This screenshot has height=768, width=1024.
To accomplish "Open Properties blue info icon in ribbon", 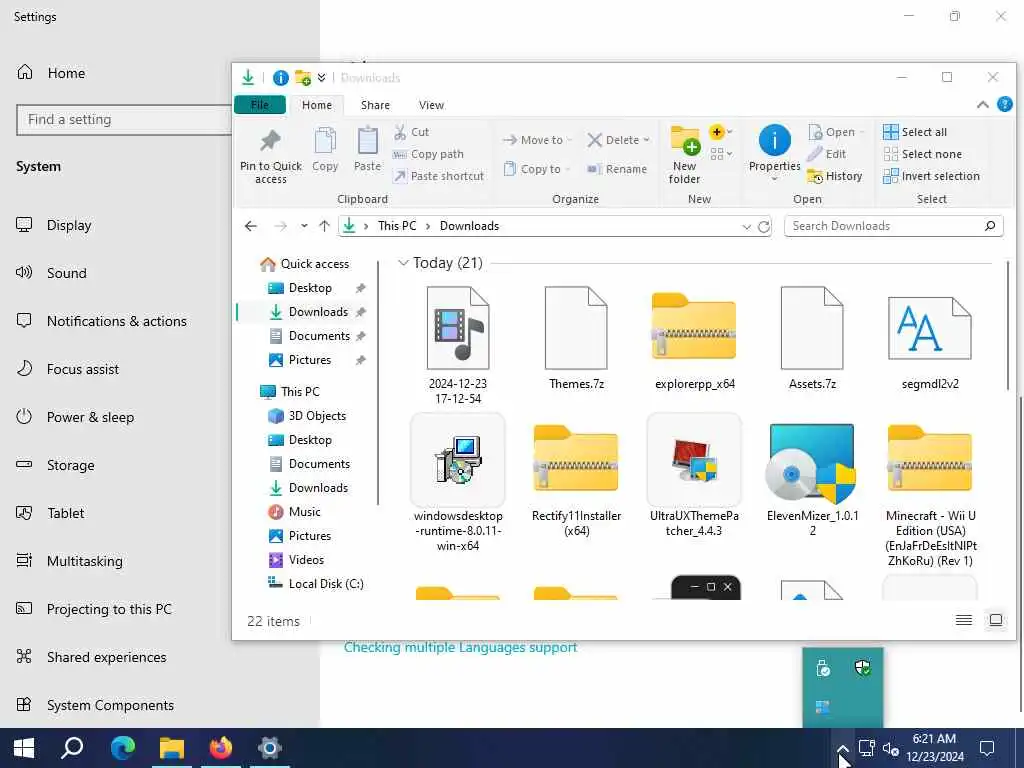I will [775, 140].
